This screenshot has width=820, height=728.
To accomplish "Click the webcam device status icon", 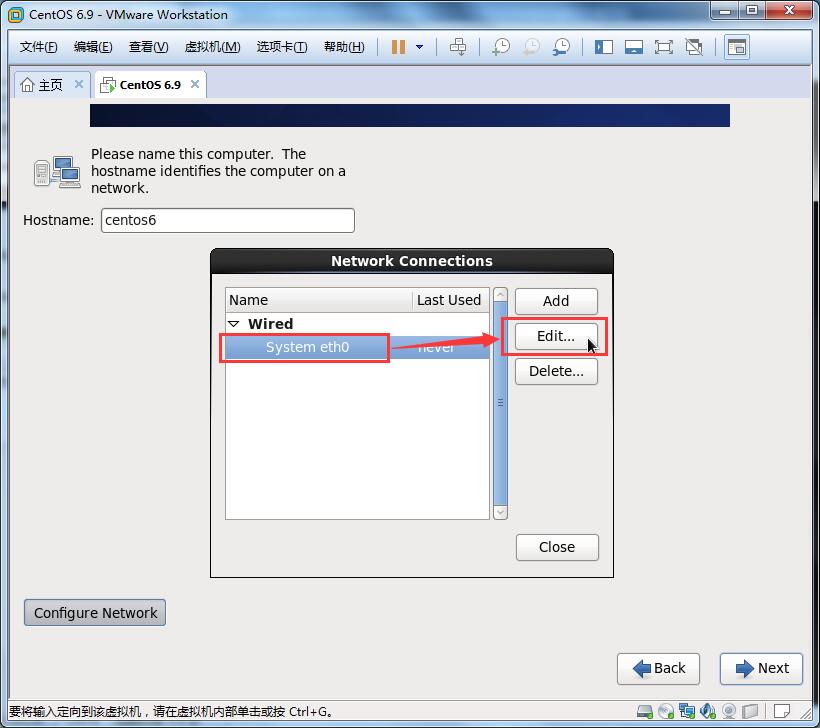I will (728, 711).
